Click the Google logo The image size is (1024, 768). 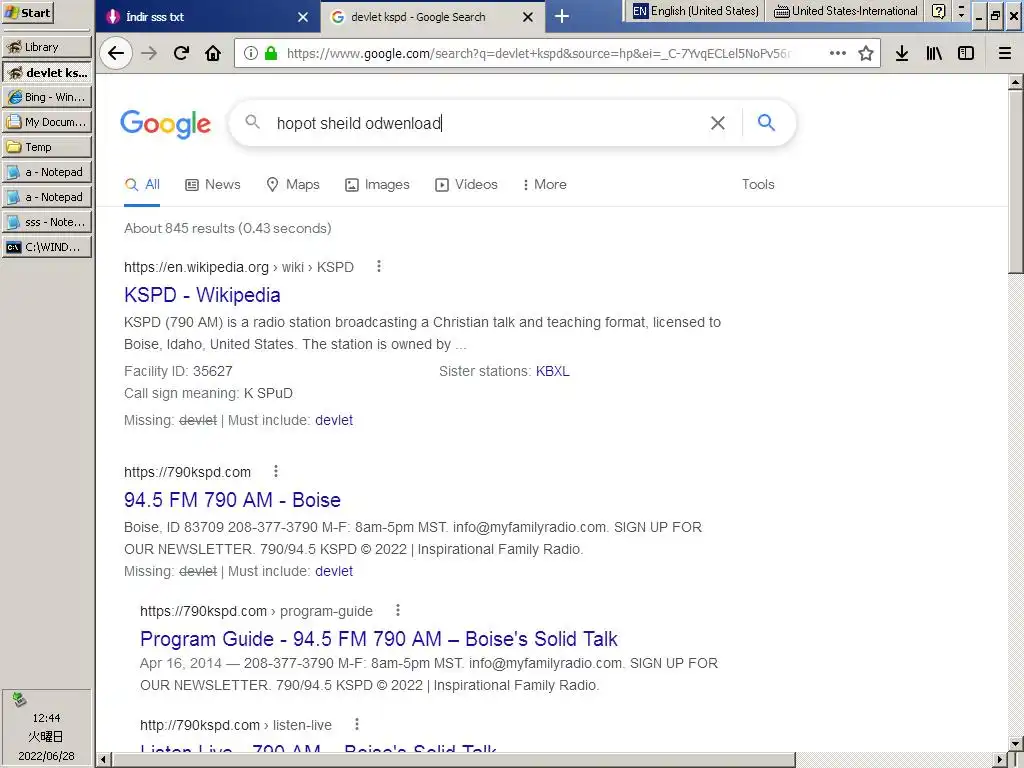165,124
